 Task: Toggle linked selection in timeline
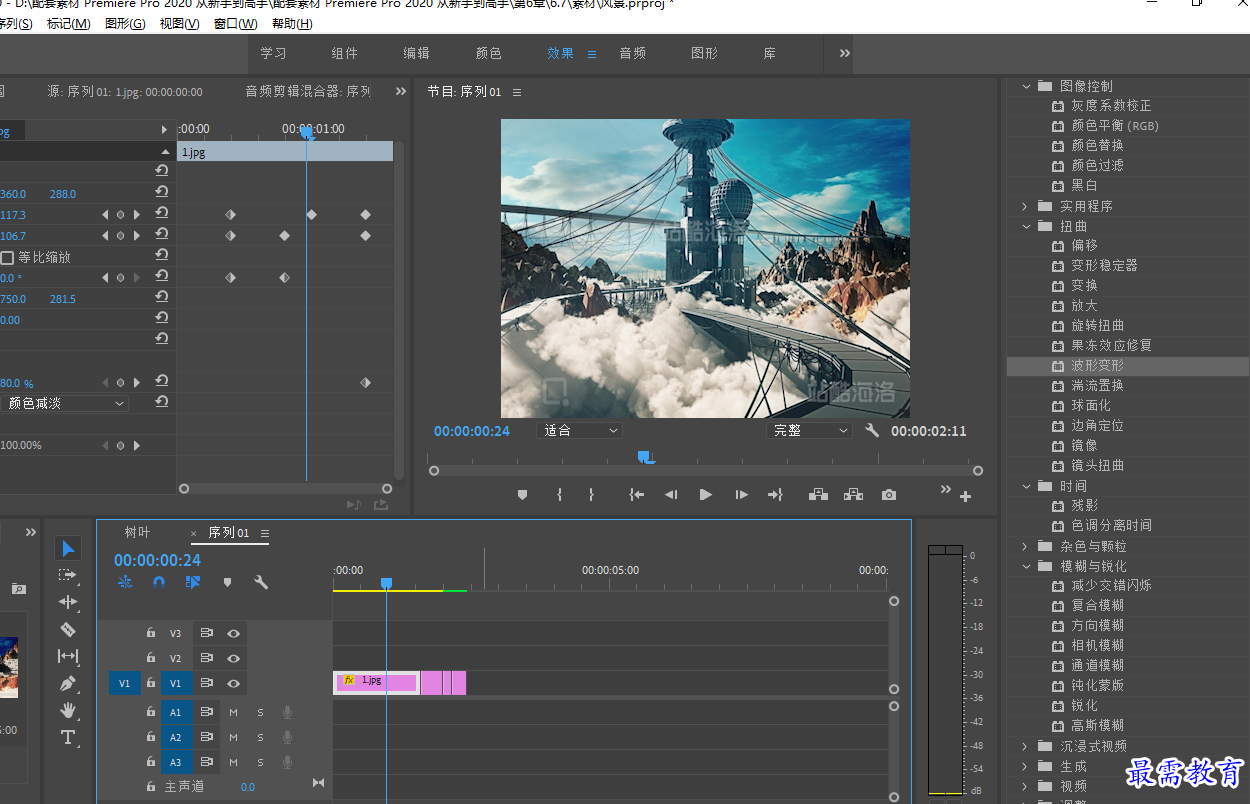coord(193,582)
